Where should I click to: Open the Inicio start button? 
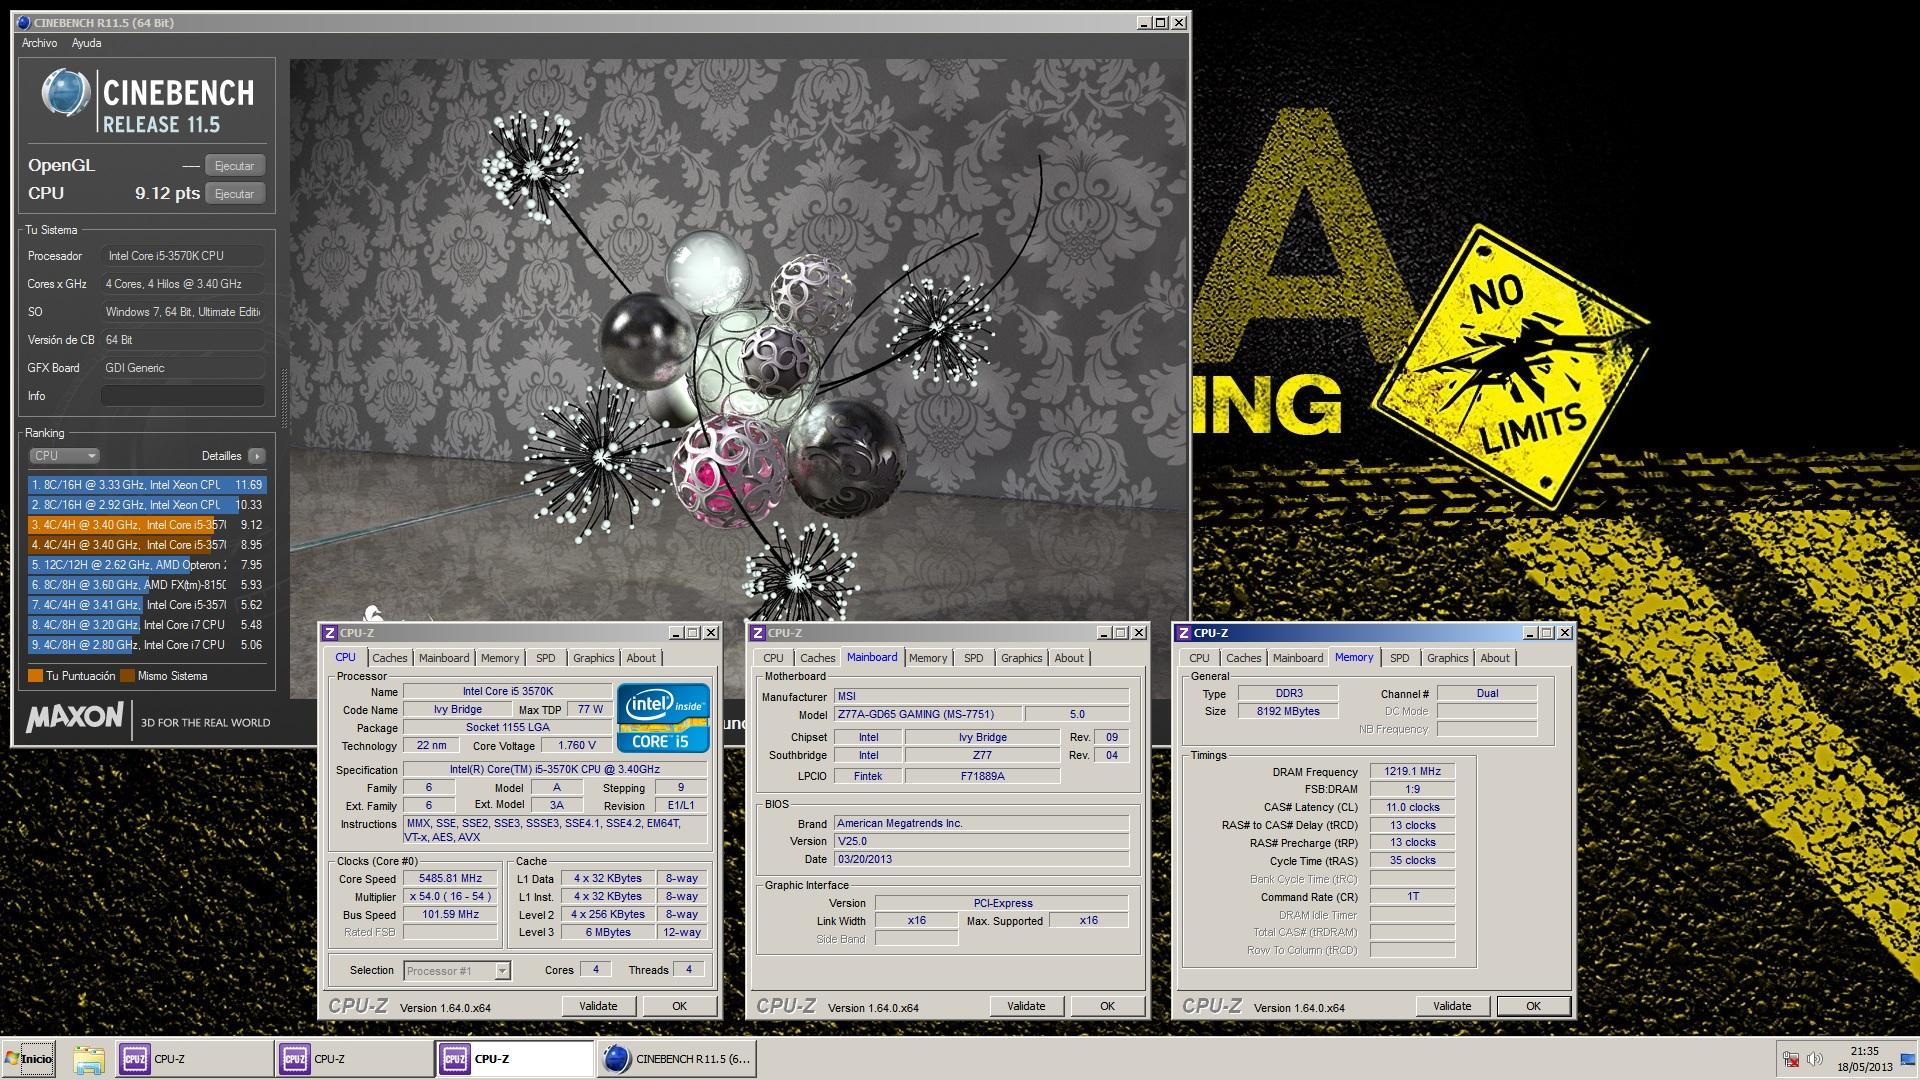(x=28, y=1059)
